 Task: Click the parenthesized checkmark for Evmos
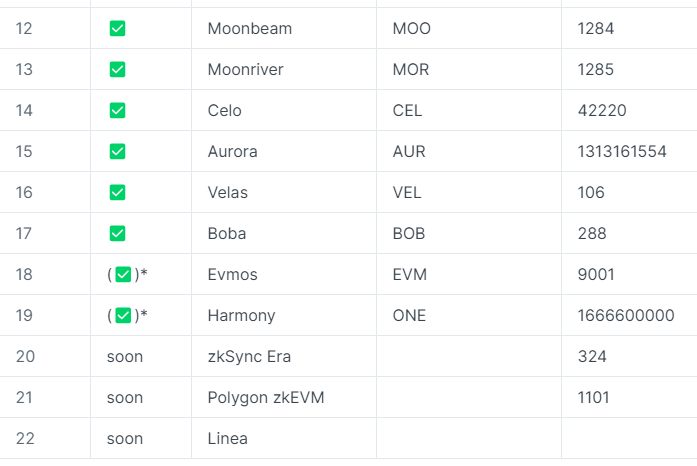pyautogui.click(x=124, y=275)
